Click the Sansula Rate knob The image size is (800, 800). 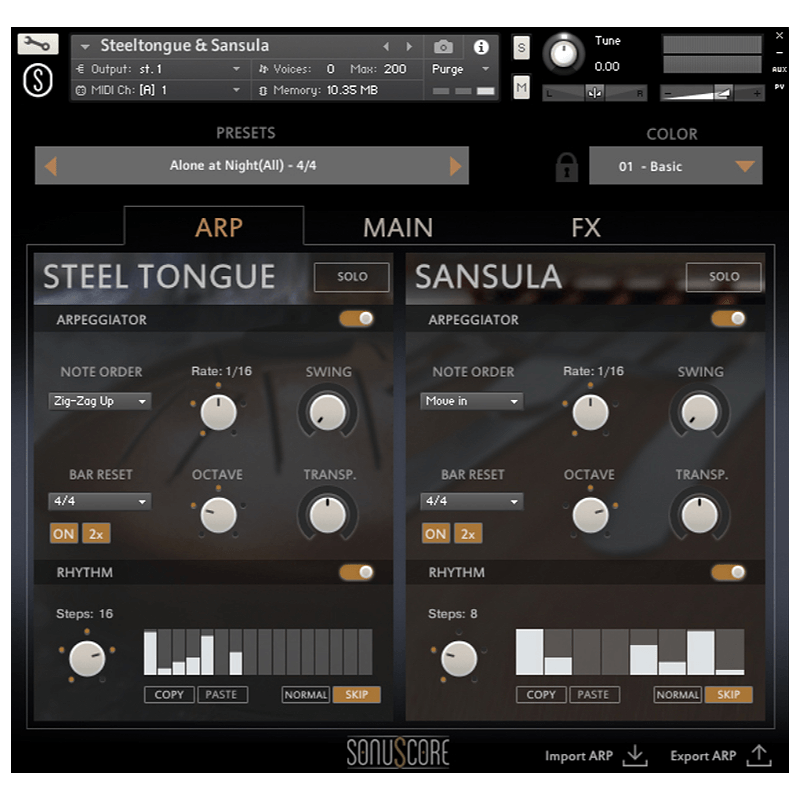tap(590, 412)
